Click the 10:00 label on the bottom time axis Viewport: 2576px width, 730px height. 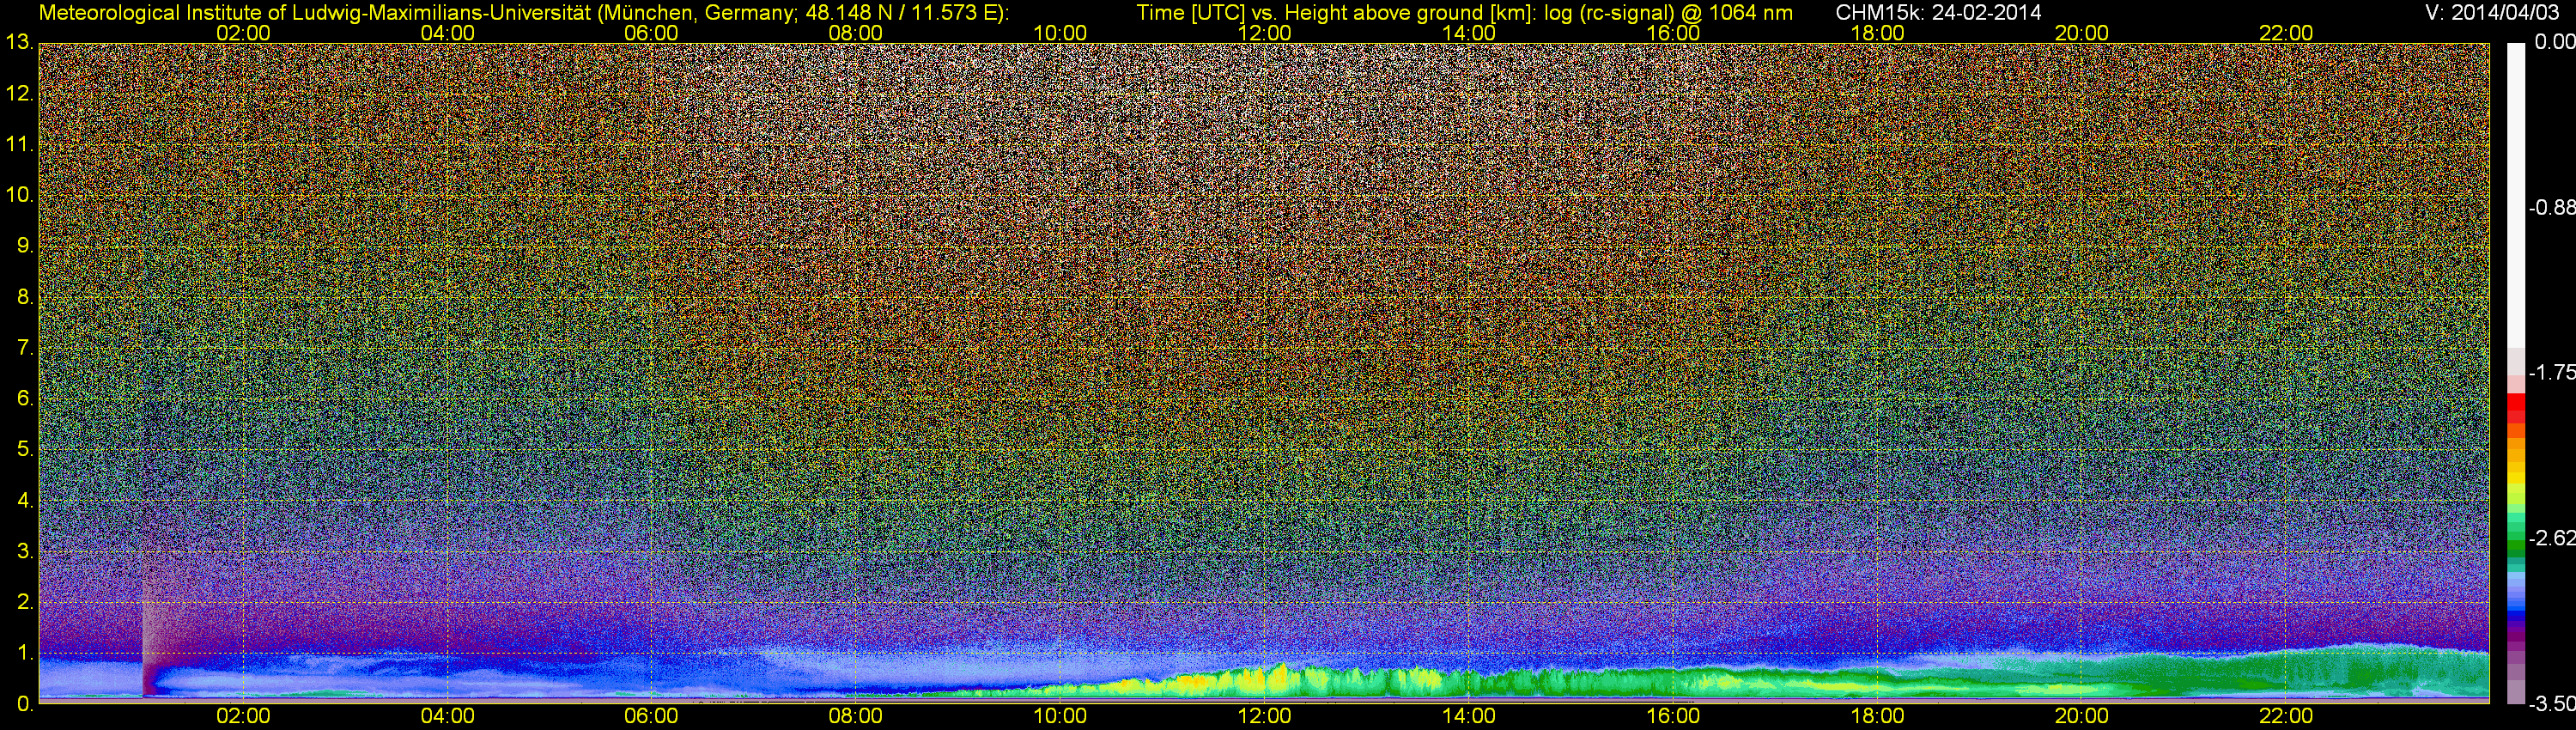(1060, 716)
